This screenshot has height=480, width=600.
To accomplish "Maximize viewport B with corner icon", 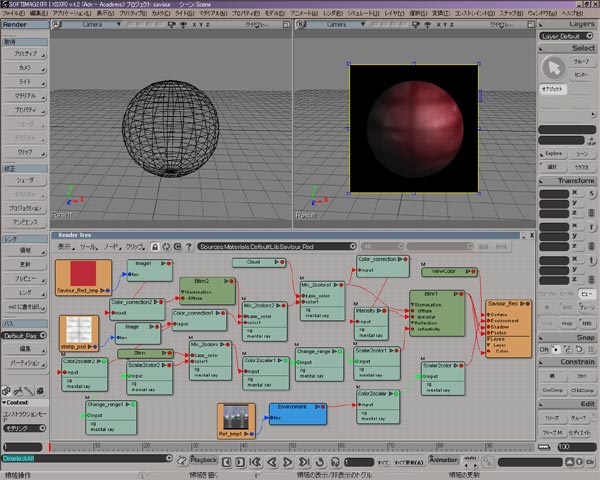I will [531, 24].
